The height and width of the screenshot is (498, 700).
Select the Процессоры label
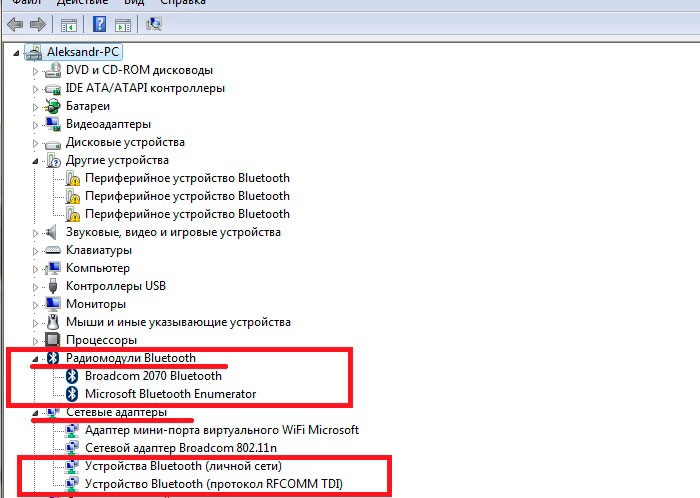pos(101,340)
